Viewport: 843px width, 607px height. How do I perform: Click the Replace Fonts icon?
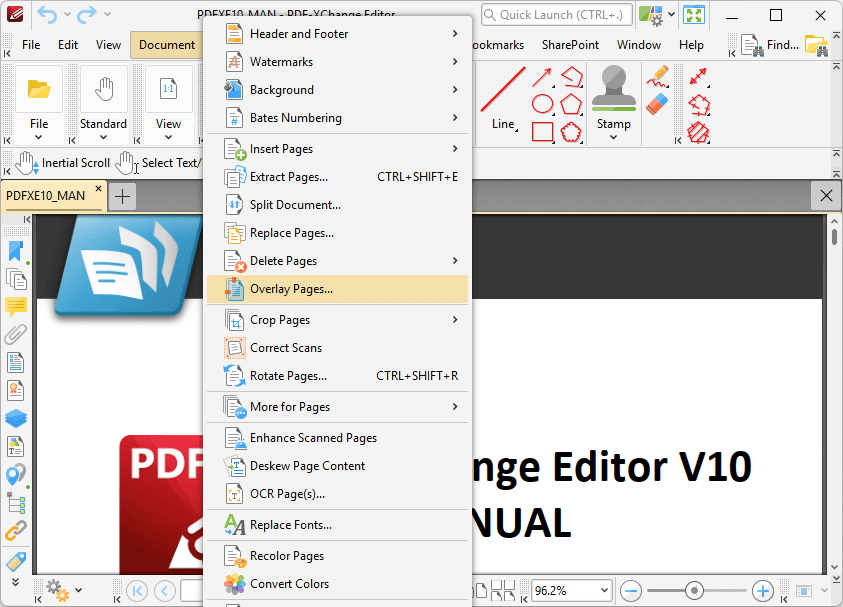234,525
